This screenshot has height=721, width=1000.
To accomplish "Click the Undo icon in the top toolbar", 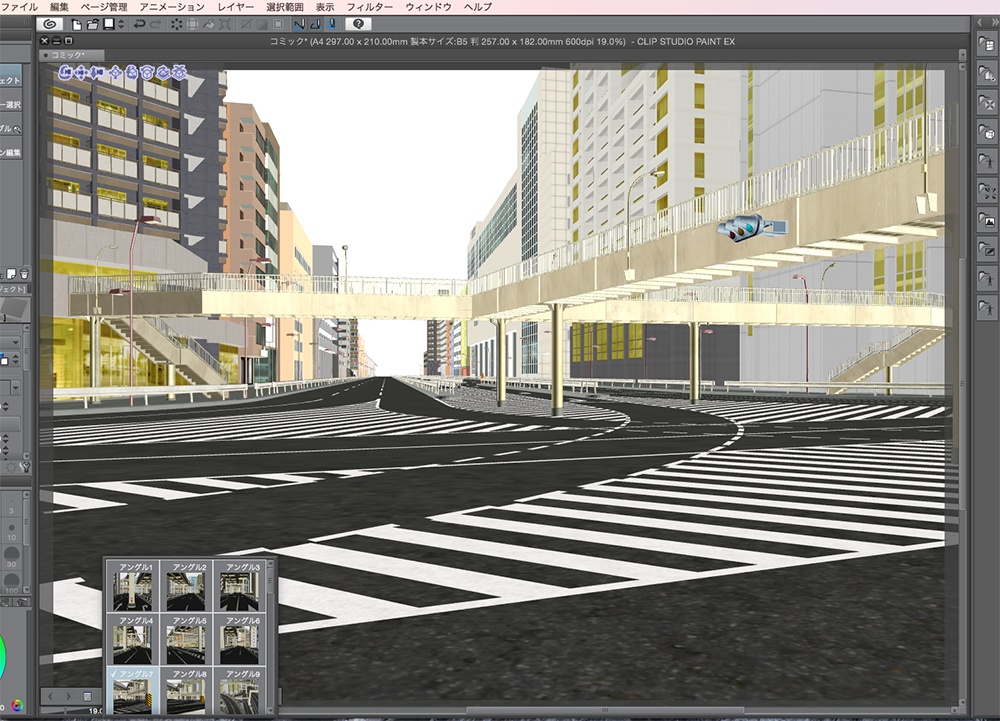I will pyautogui.click(x=140, y=25).
